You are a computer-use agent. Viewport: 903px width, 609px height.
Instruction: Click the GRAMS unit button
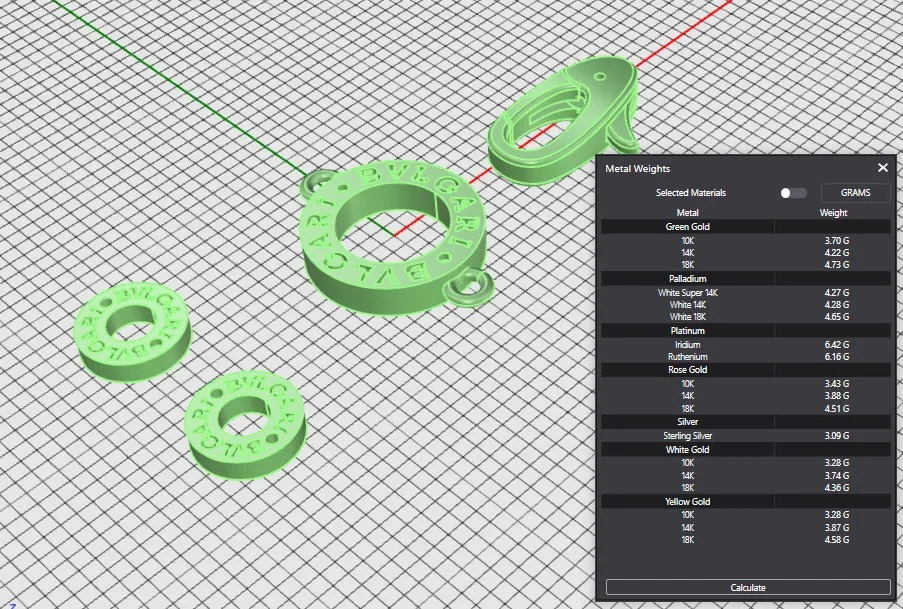click(x=855, y=193)
